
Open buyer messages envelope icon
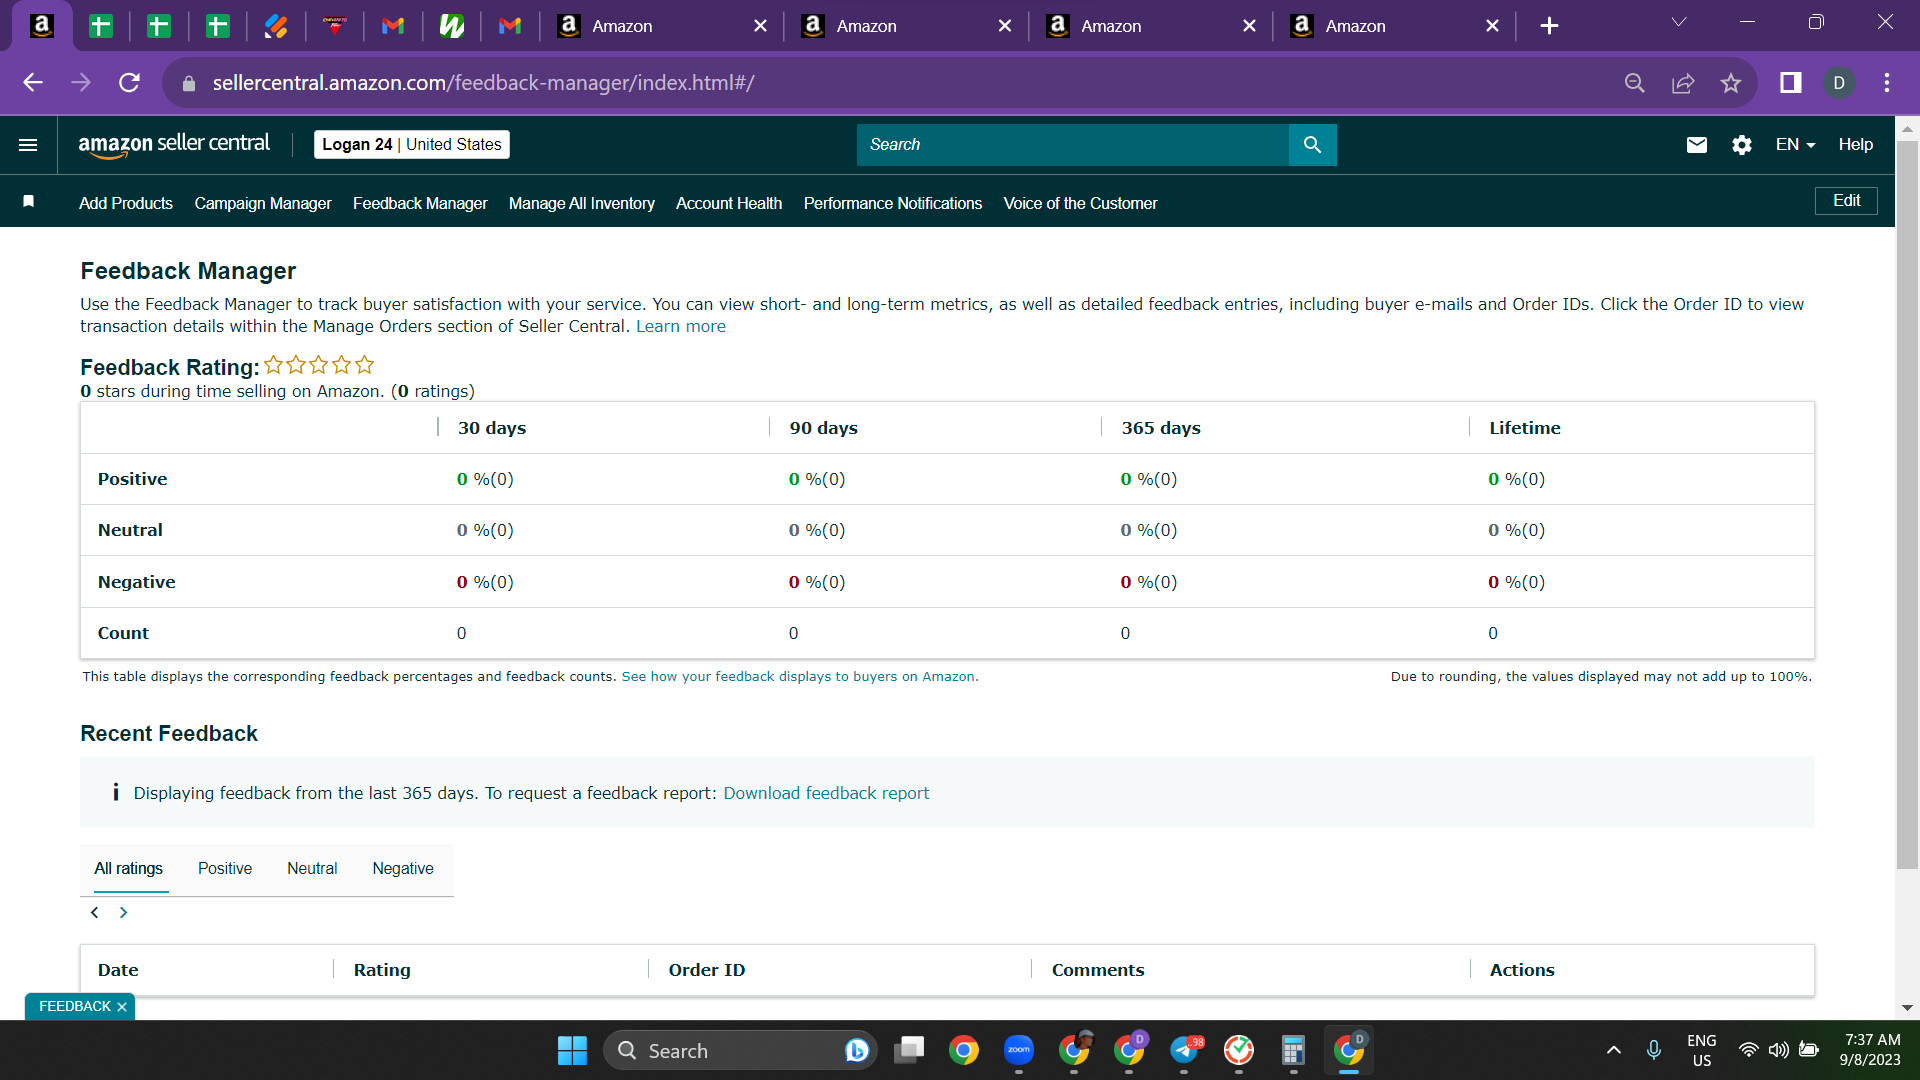tap(1696, 145)
